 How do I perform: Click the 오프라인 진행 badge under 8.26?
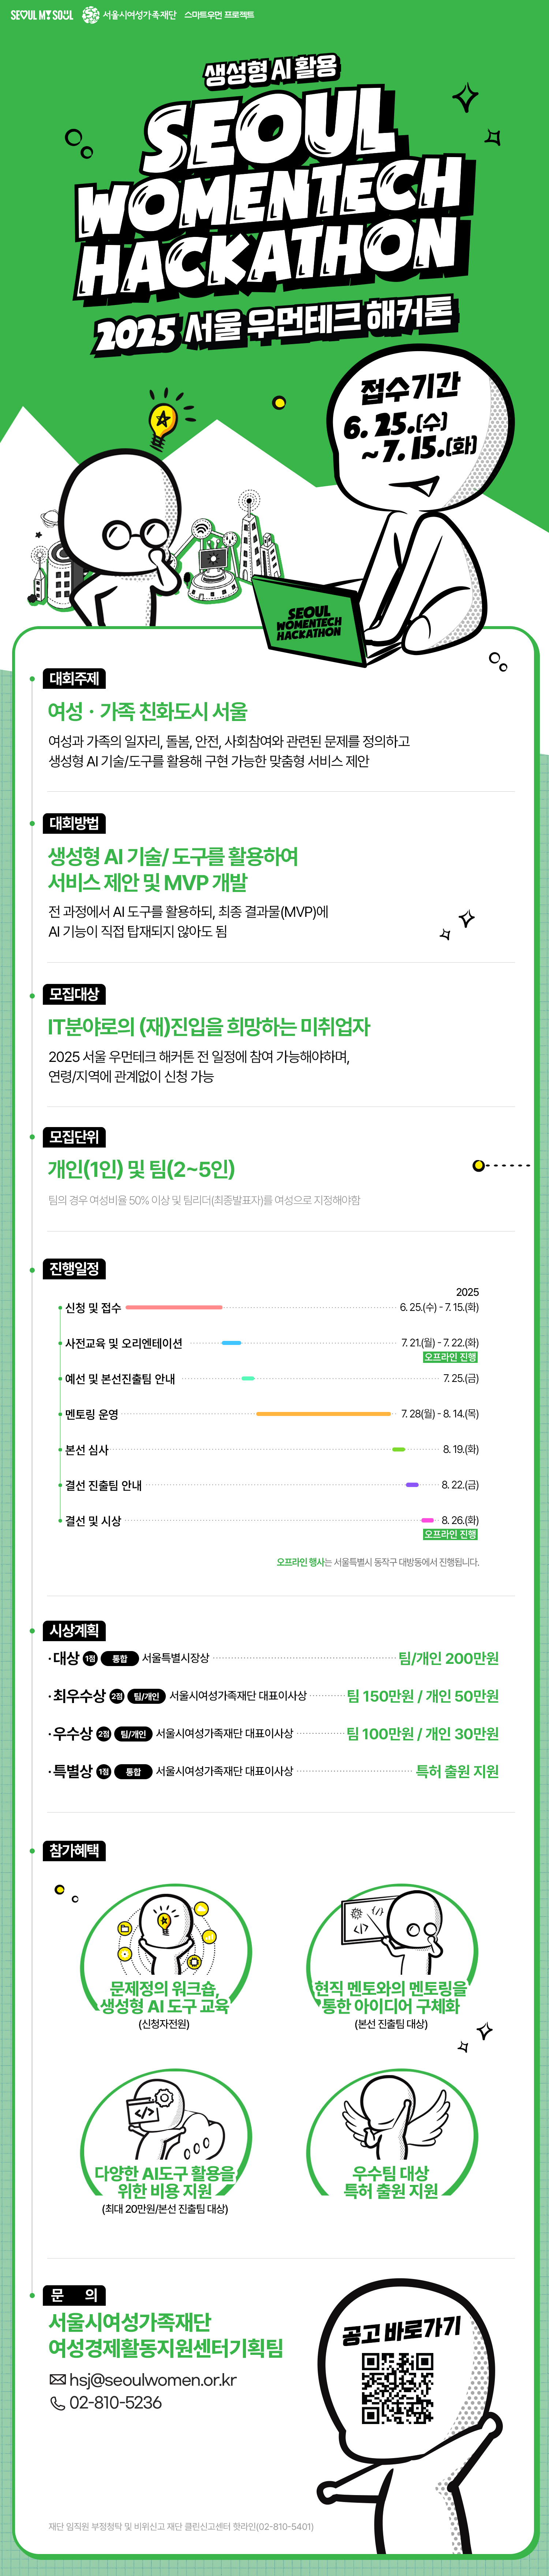450,1534
